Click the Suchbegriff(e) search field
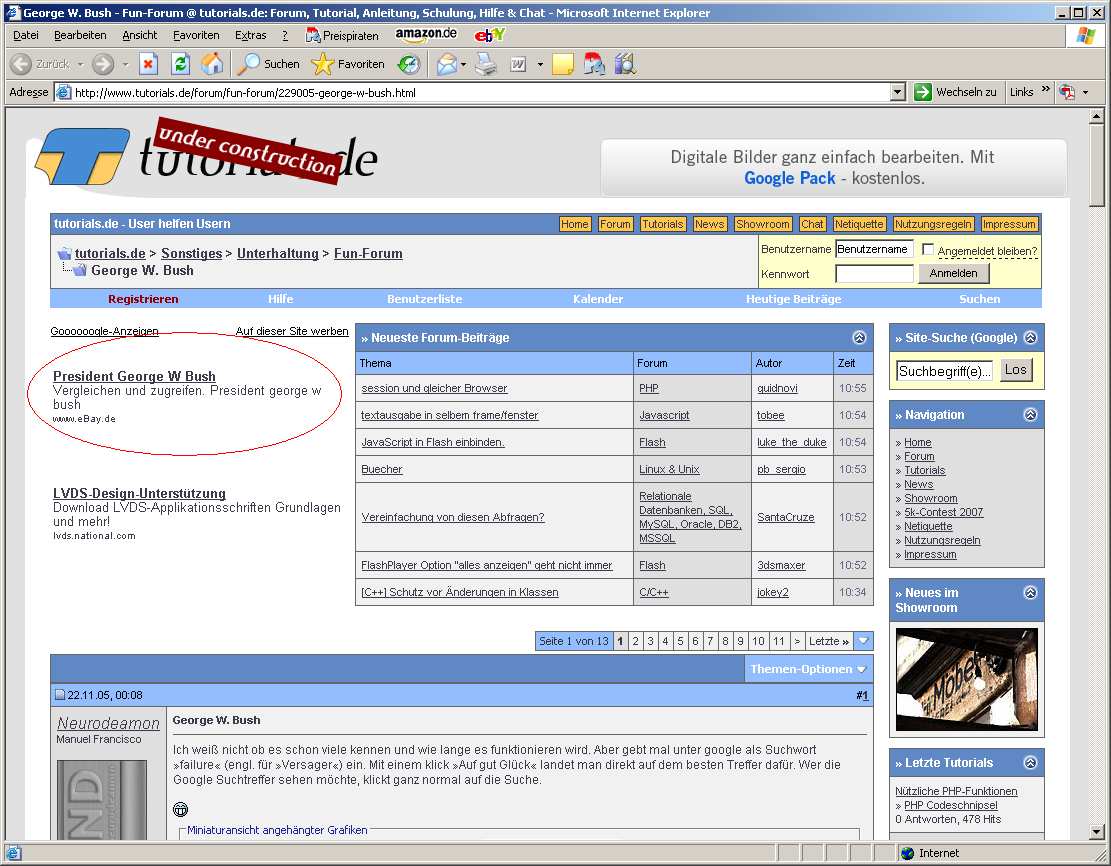The width and height of the screenshot is (1111, 866). tap(944, 371)
